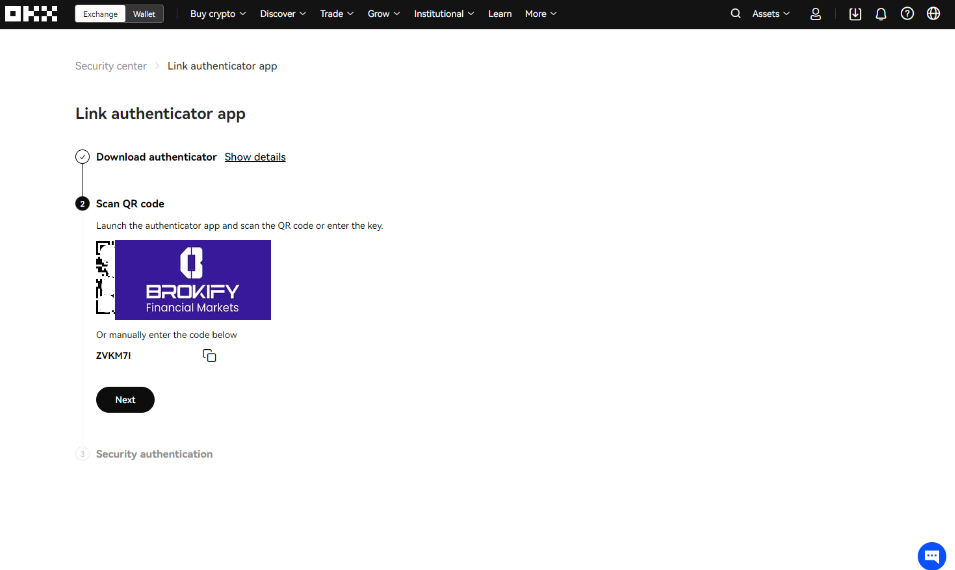Open the notifications bell icon

coord(881,14)
